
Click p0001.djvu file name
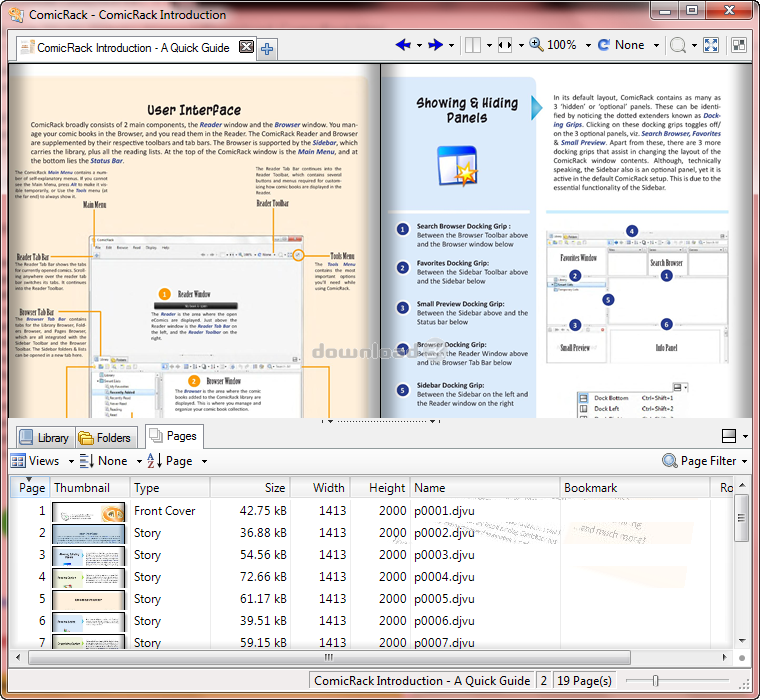(x=444, y=511)
